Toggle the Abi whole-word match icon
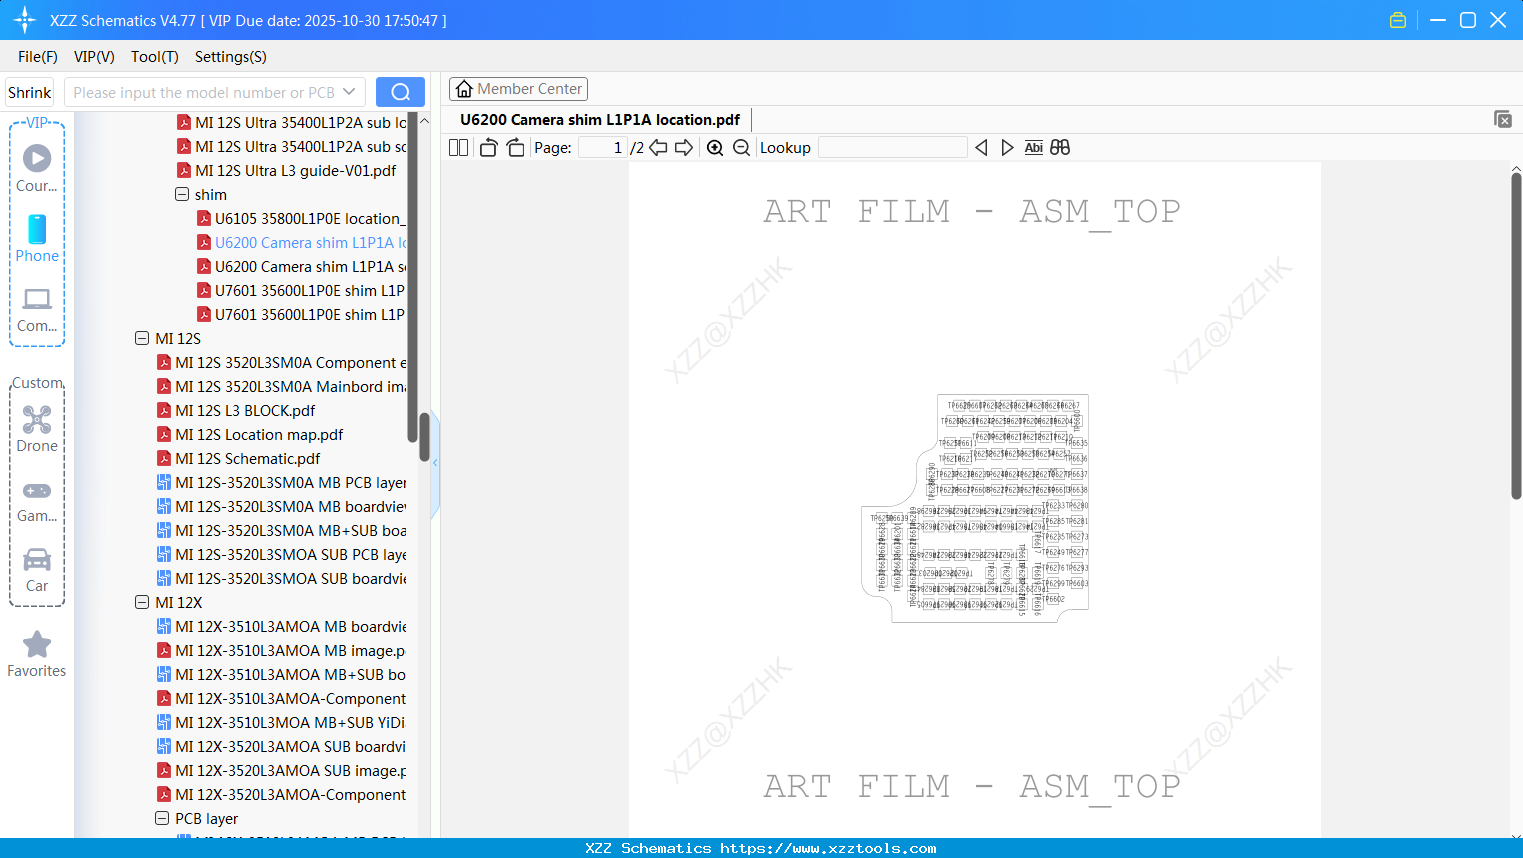The image size is (1523, 858). 1034,148
